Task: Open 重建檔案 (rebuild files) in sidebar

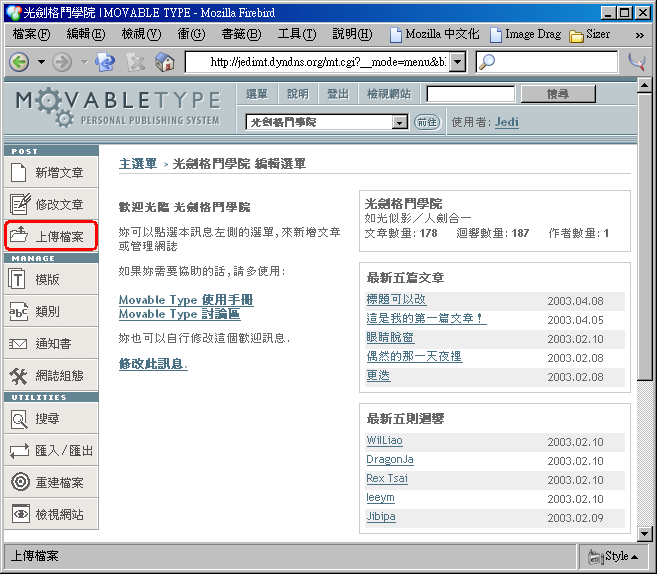Action: [x=51, y=482]
